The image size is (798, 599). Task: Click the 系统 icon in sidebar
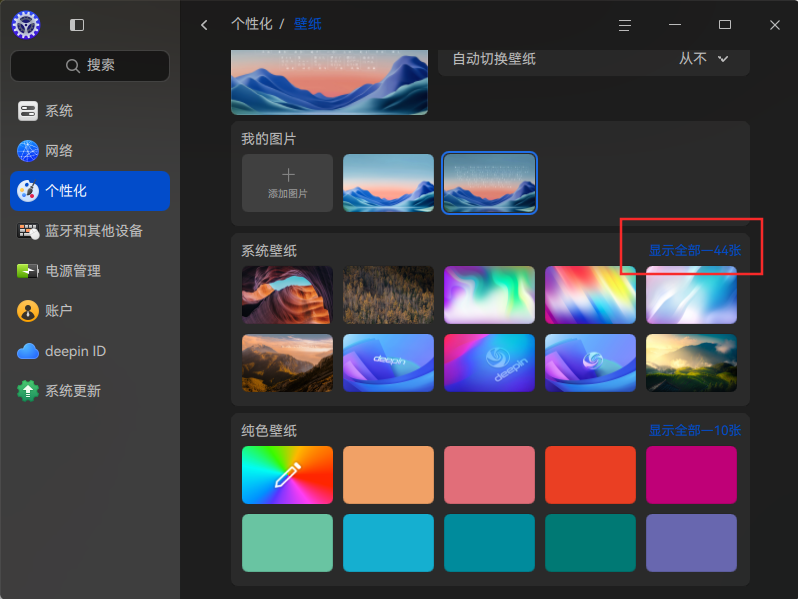point(28,110)
